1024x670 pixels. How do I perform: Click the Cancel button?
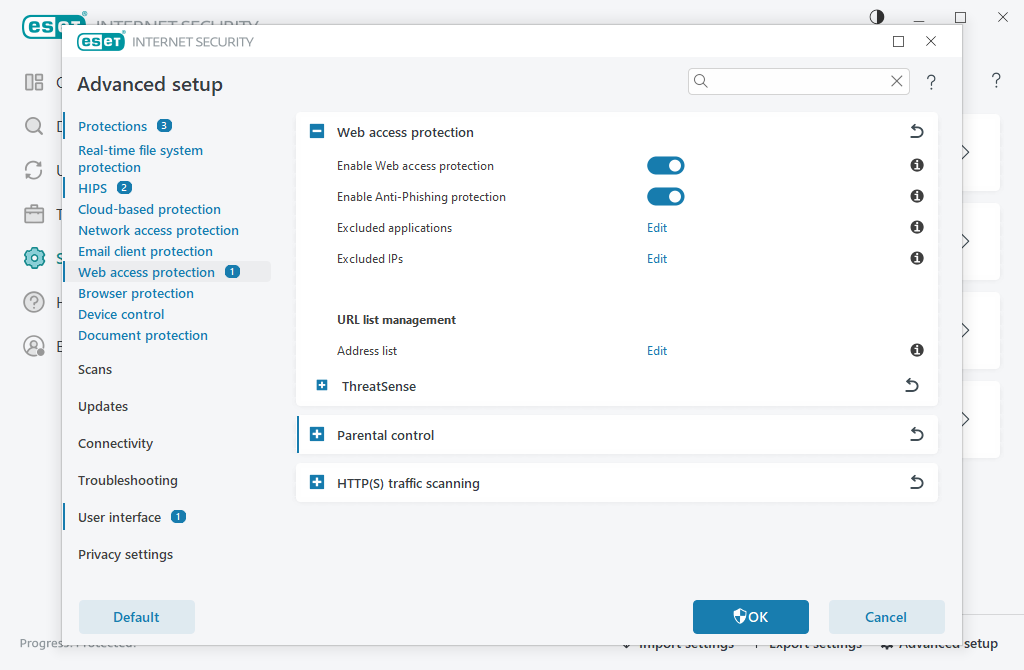886,616
